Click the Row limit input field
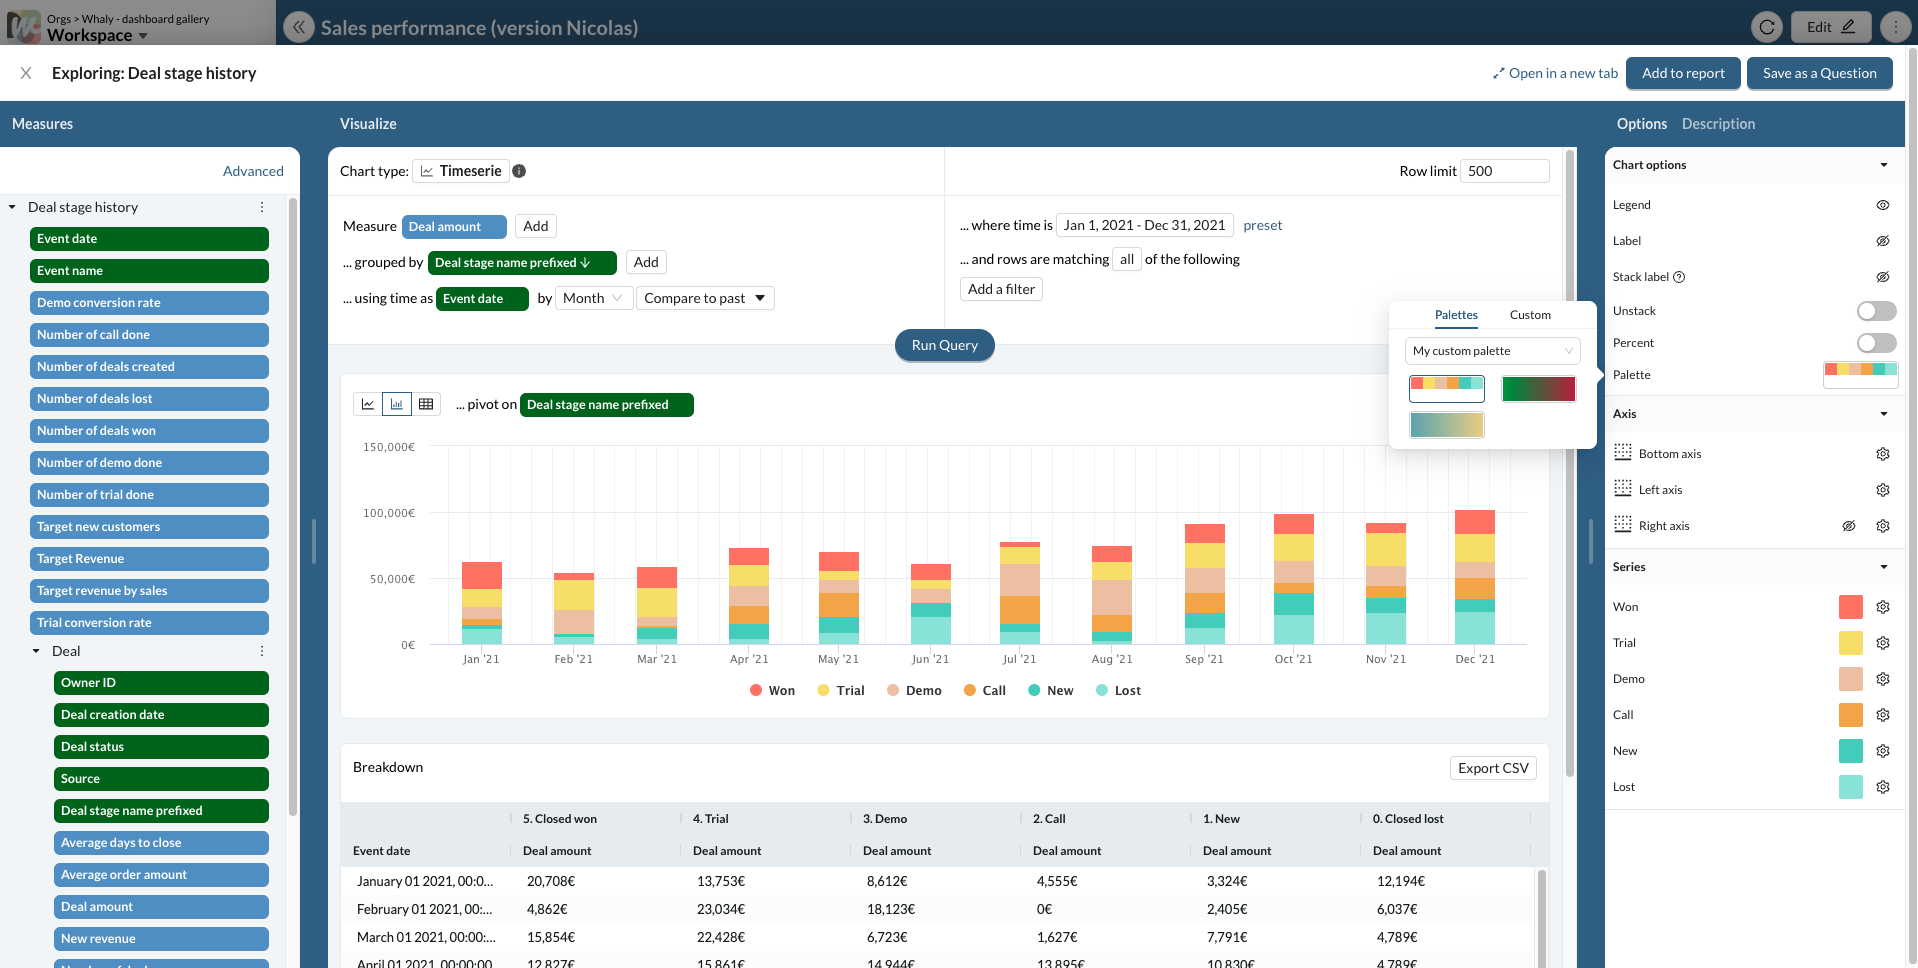Image resolution: width=1918 pixels, height=968 pixels. (x=1504, y=171)
